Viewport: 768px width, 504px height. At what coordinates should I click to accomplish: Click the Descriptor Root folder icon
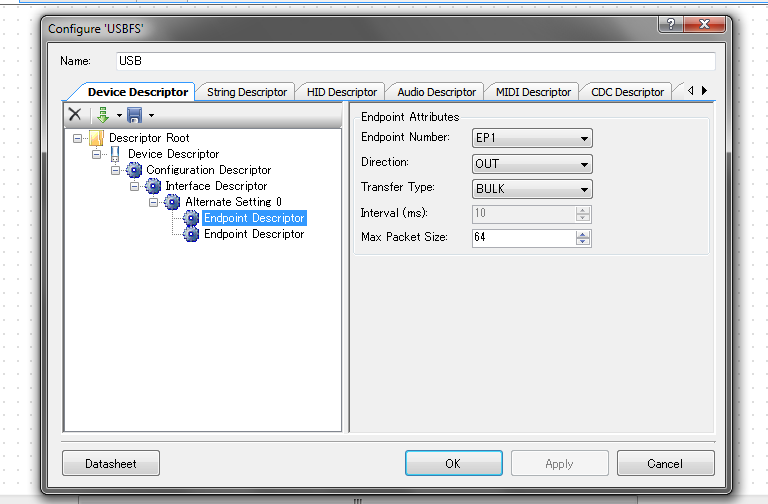96,138
